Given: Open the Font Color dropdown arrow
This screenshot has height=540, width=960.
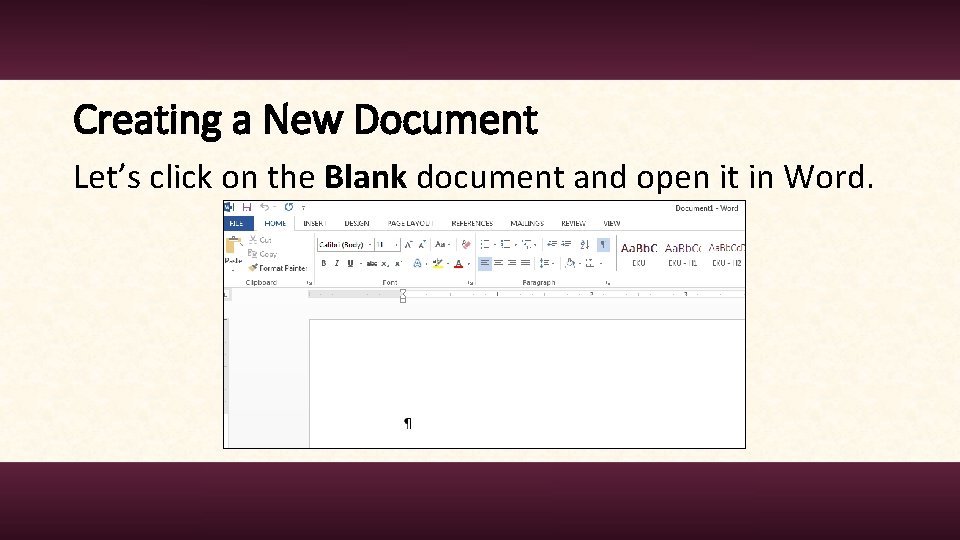Looking at the screenshot, I should pos(468,264).
